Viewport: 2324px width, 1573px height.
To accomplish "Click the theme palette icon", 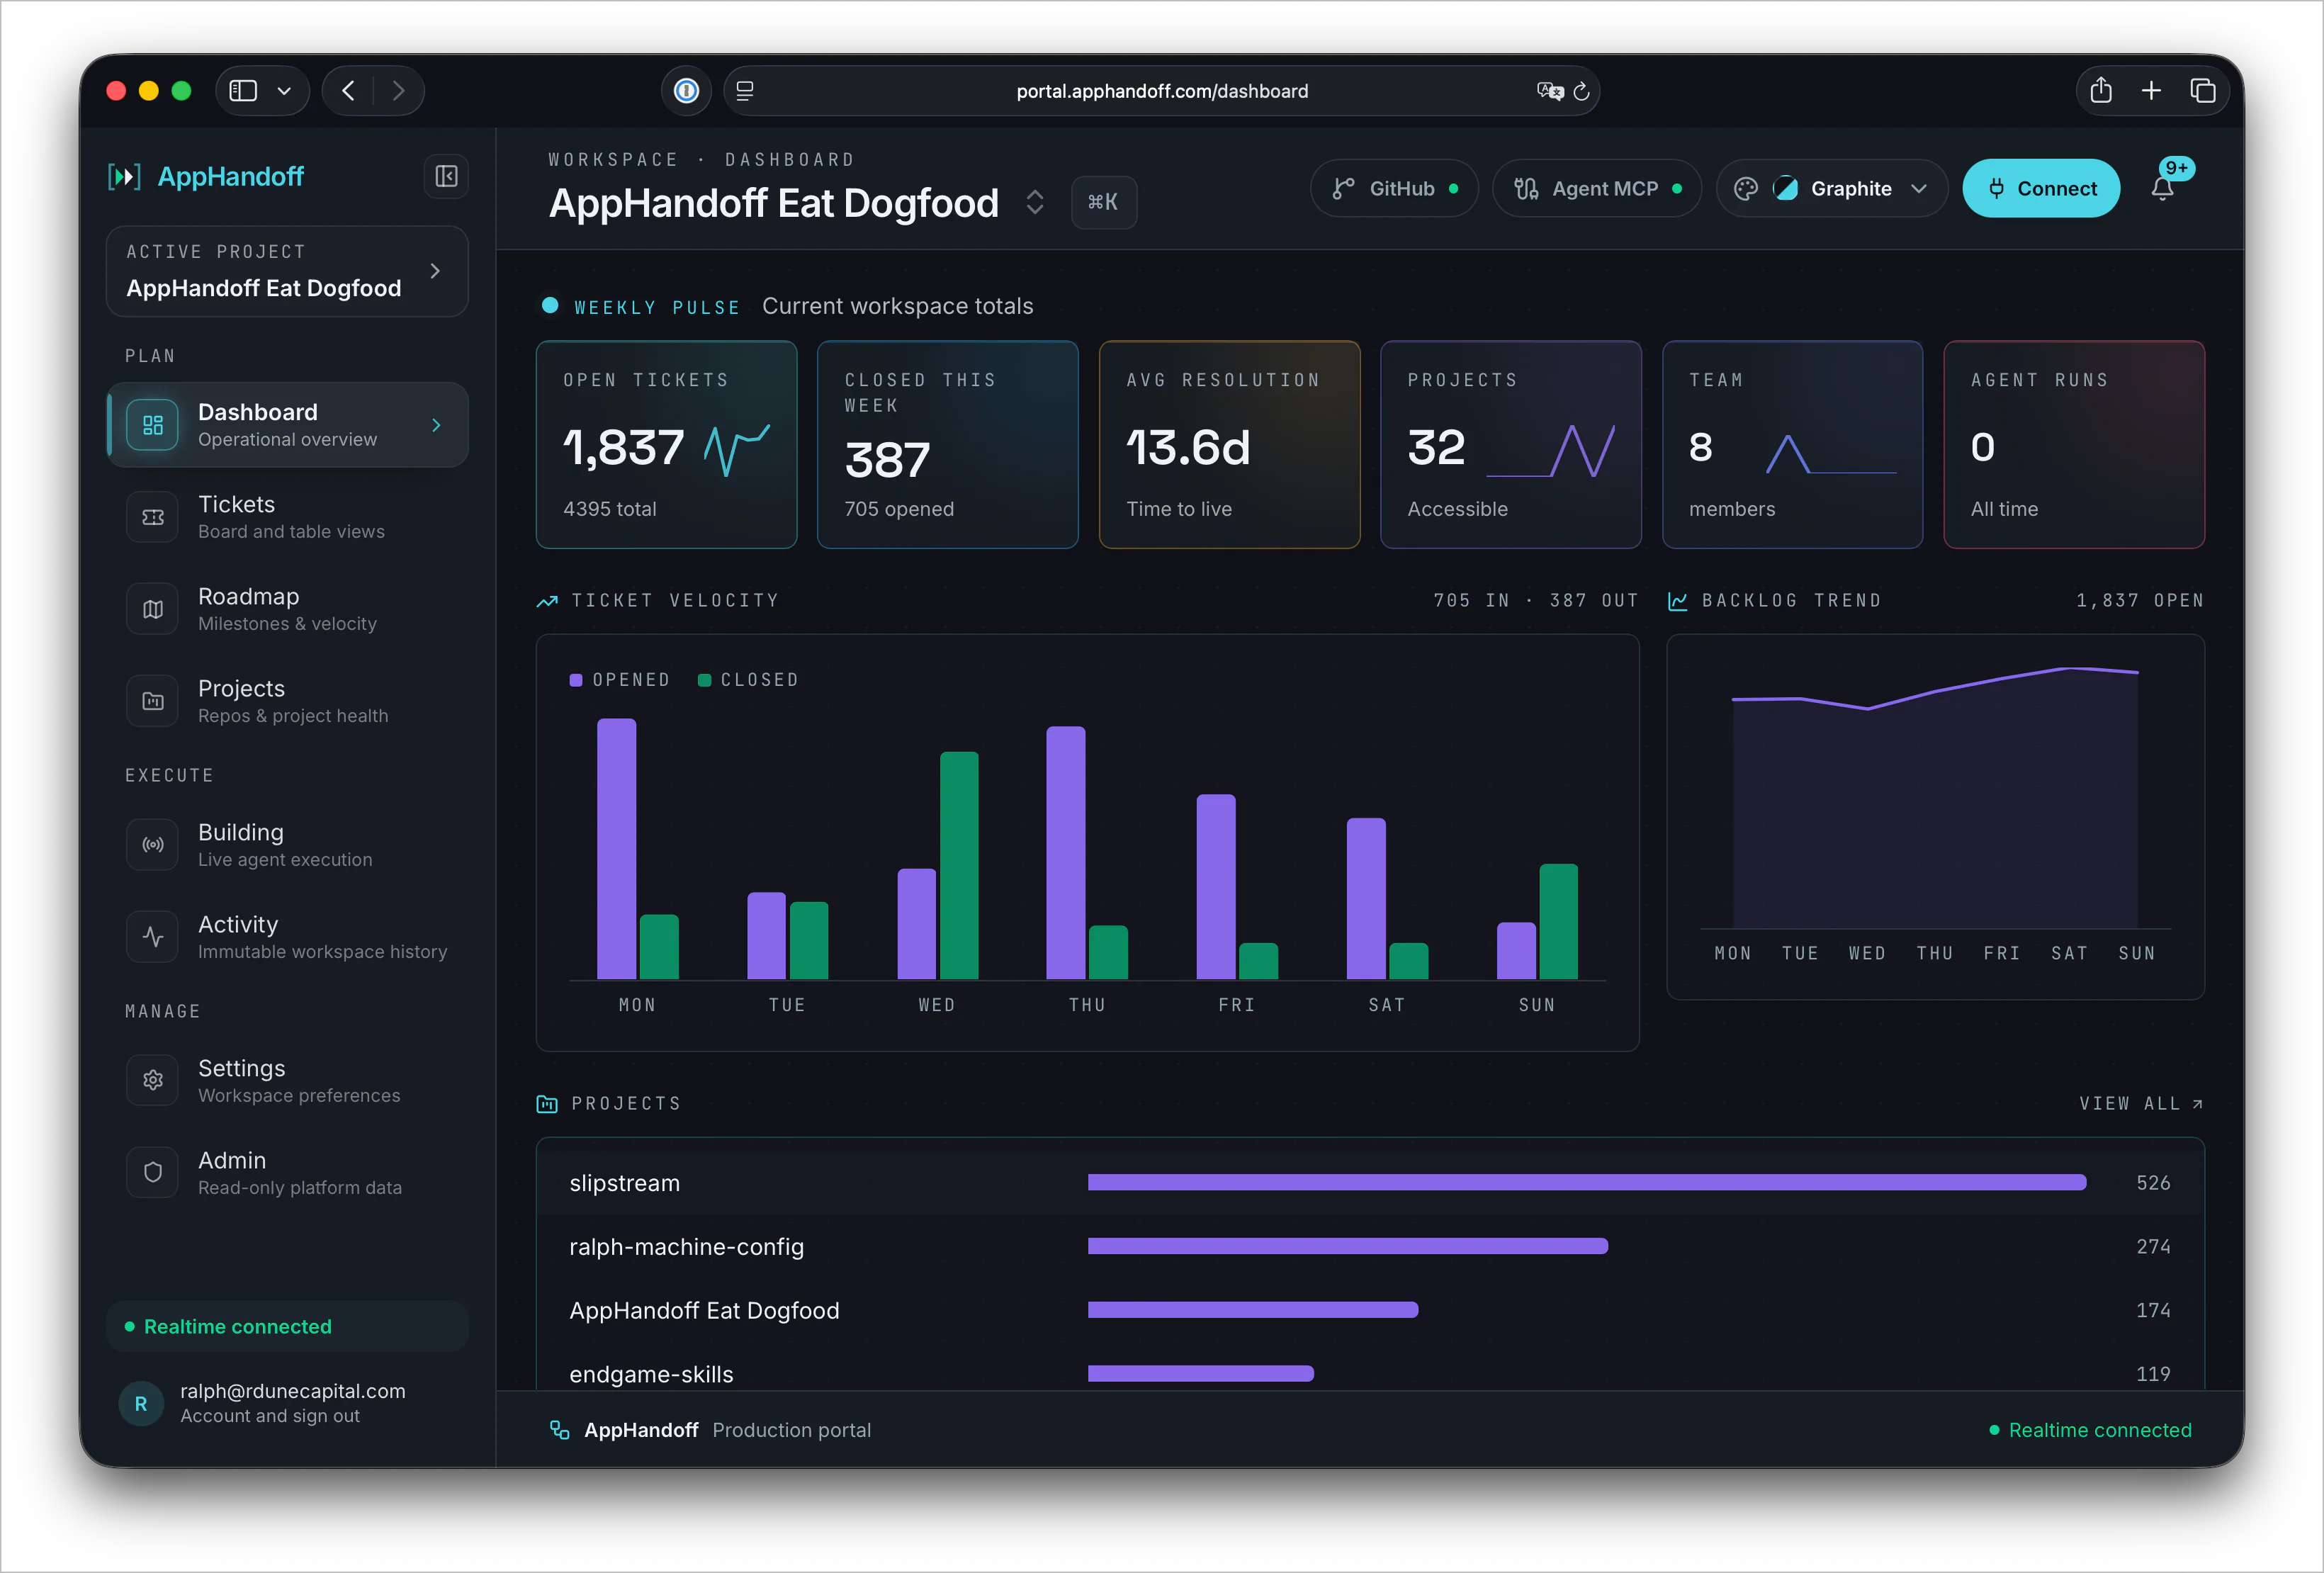I will click(x=1746, y=189).
